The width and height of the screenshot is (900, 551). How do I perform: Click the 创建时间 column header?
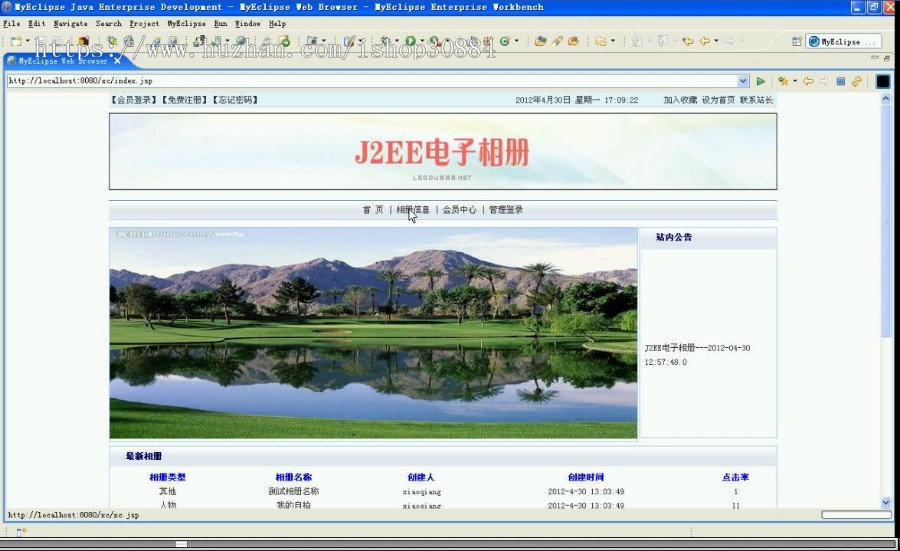pos(586,477)
